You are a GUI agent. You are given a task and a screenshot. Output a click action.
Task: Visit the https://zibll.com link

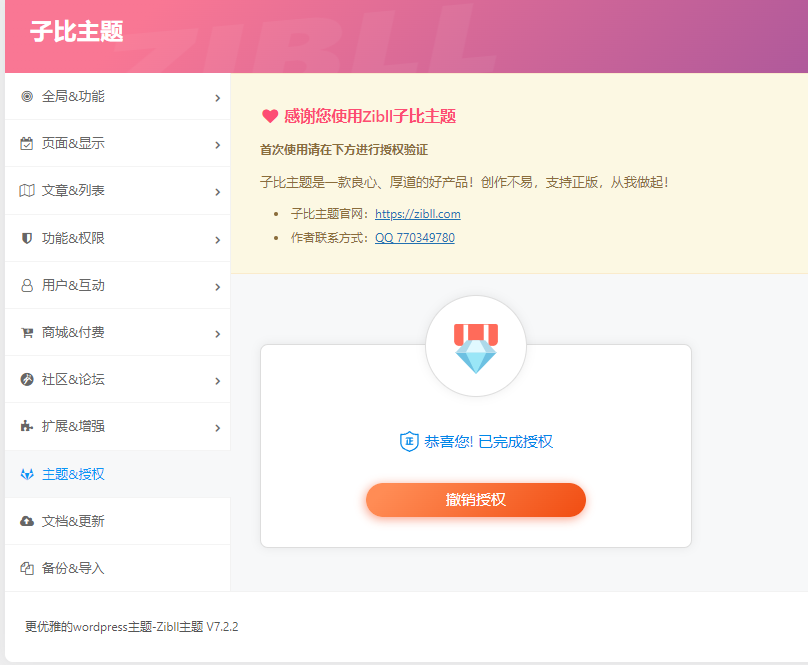[417, 214]
